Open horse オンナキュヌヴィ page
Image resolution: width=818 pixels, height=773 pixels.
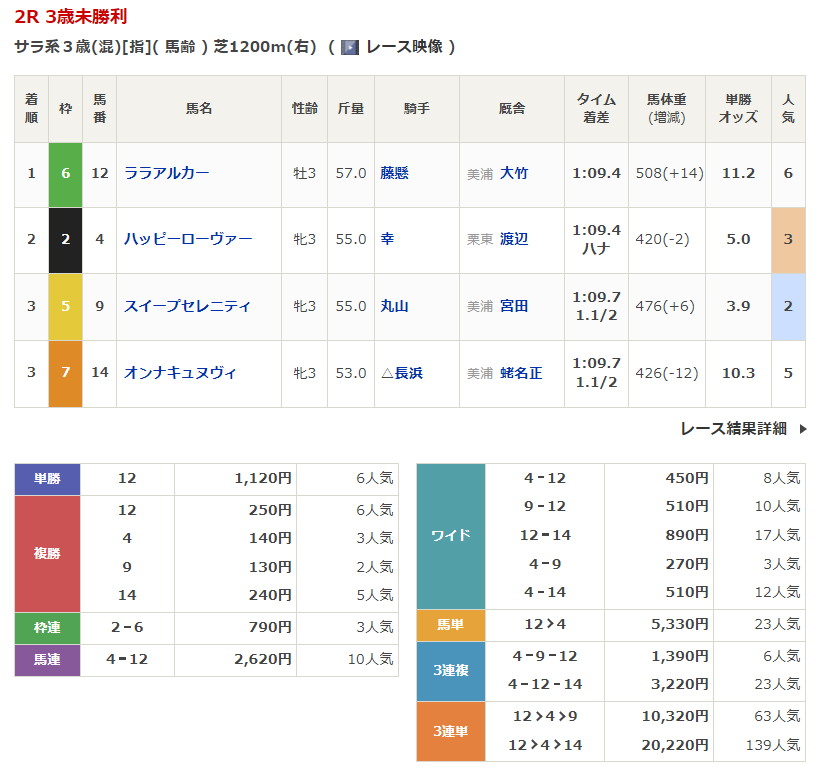click(x=181, y=373)
